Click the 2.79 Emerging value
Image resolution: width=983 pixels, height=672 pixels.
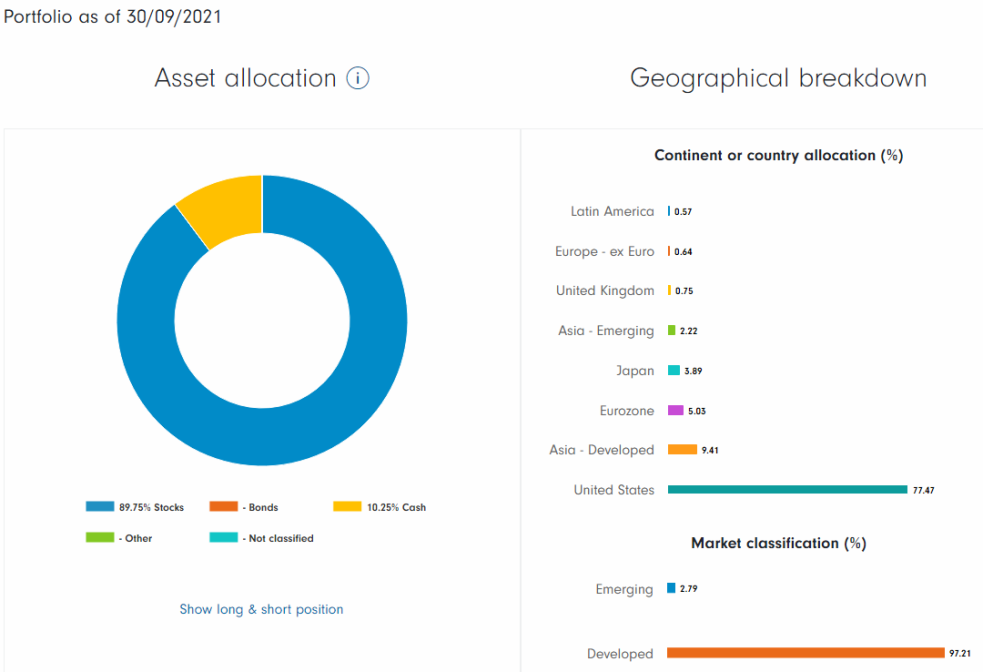(x=688, y=589)
